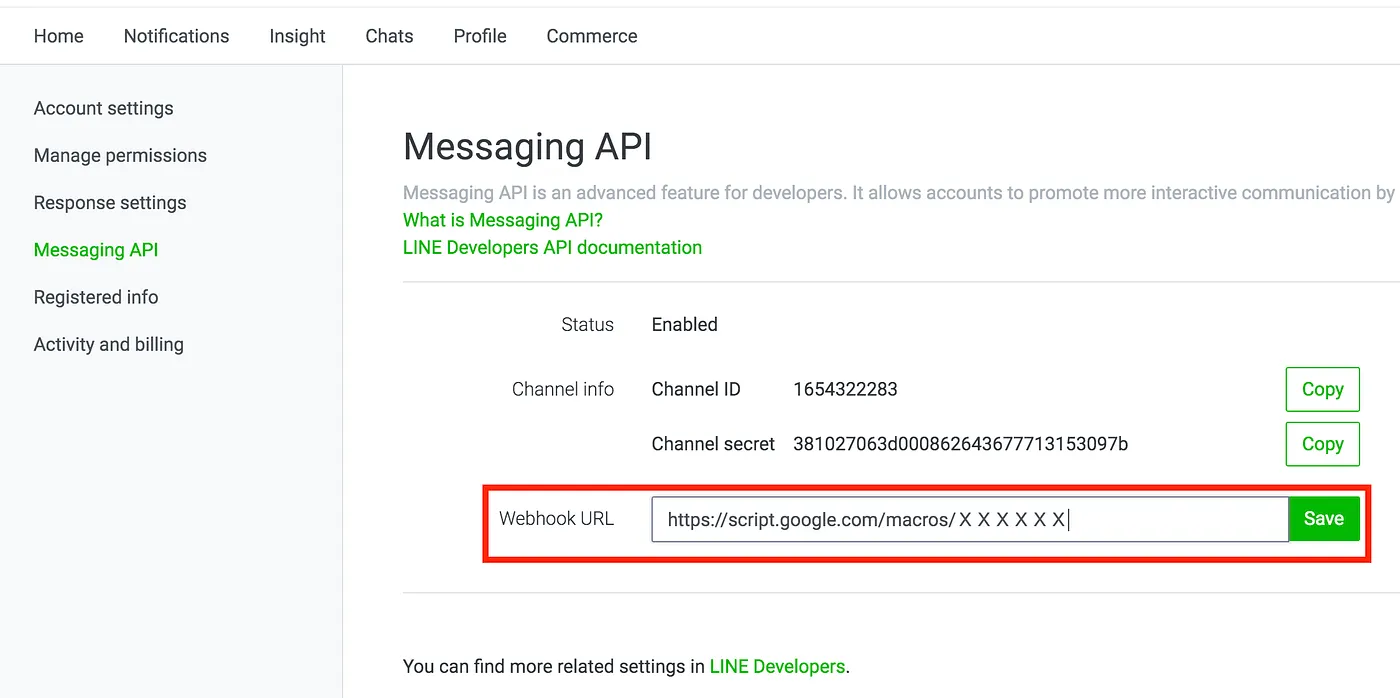Follow the LINE Developers link at bottom

[x=777, y=666]
